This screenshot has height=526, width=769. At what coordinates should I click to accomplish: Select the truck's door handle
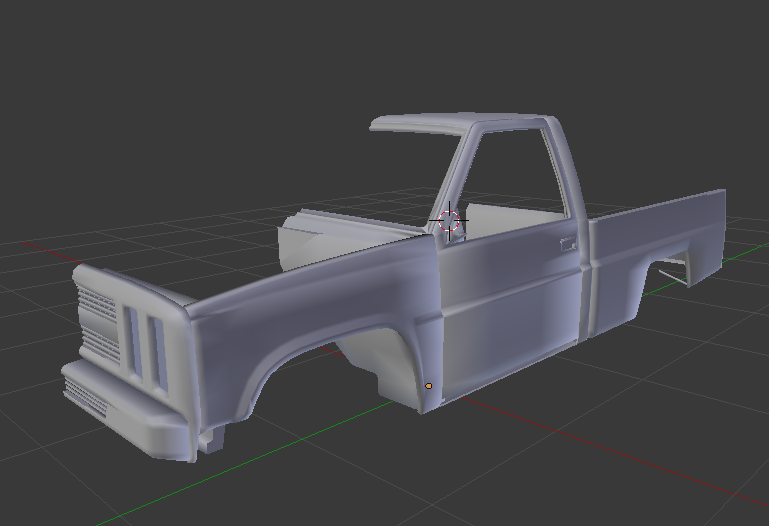pyautogui.click(x=568, y=244)
